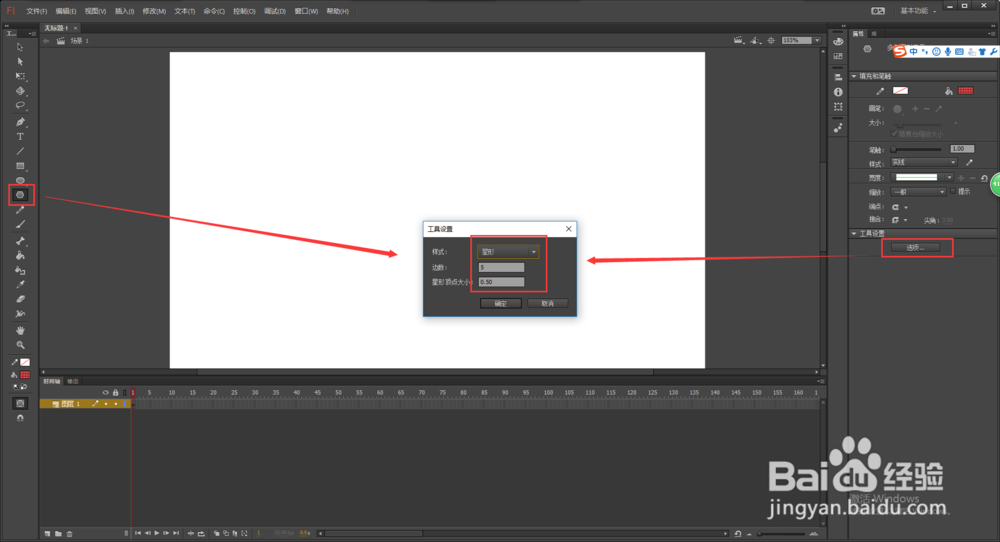The image size is (1000, 542).
Task: Collapse the Fill and Stroke section
Action: [854, 76]
